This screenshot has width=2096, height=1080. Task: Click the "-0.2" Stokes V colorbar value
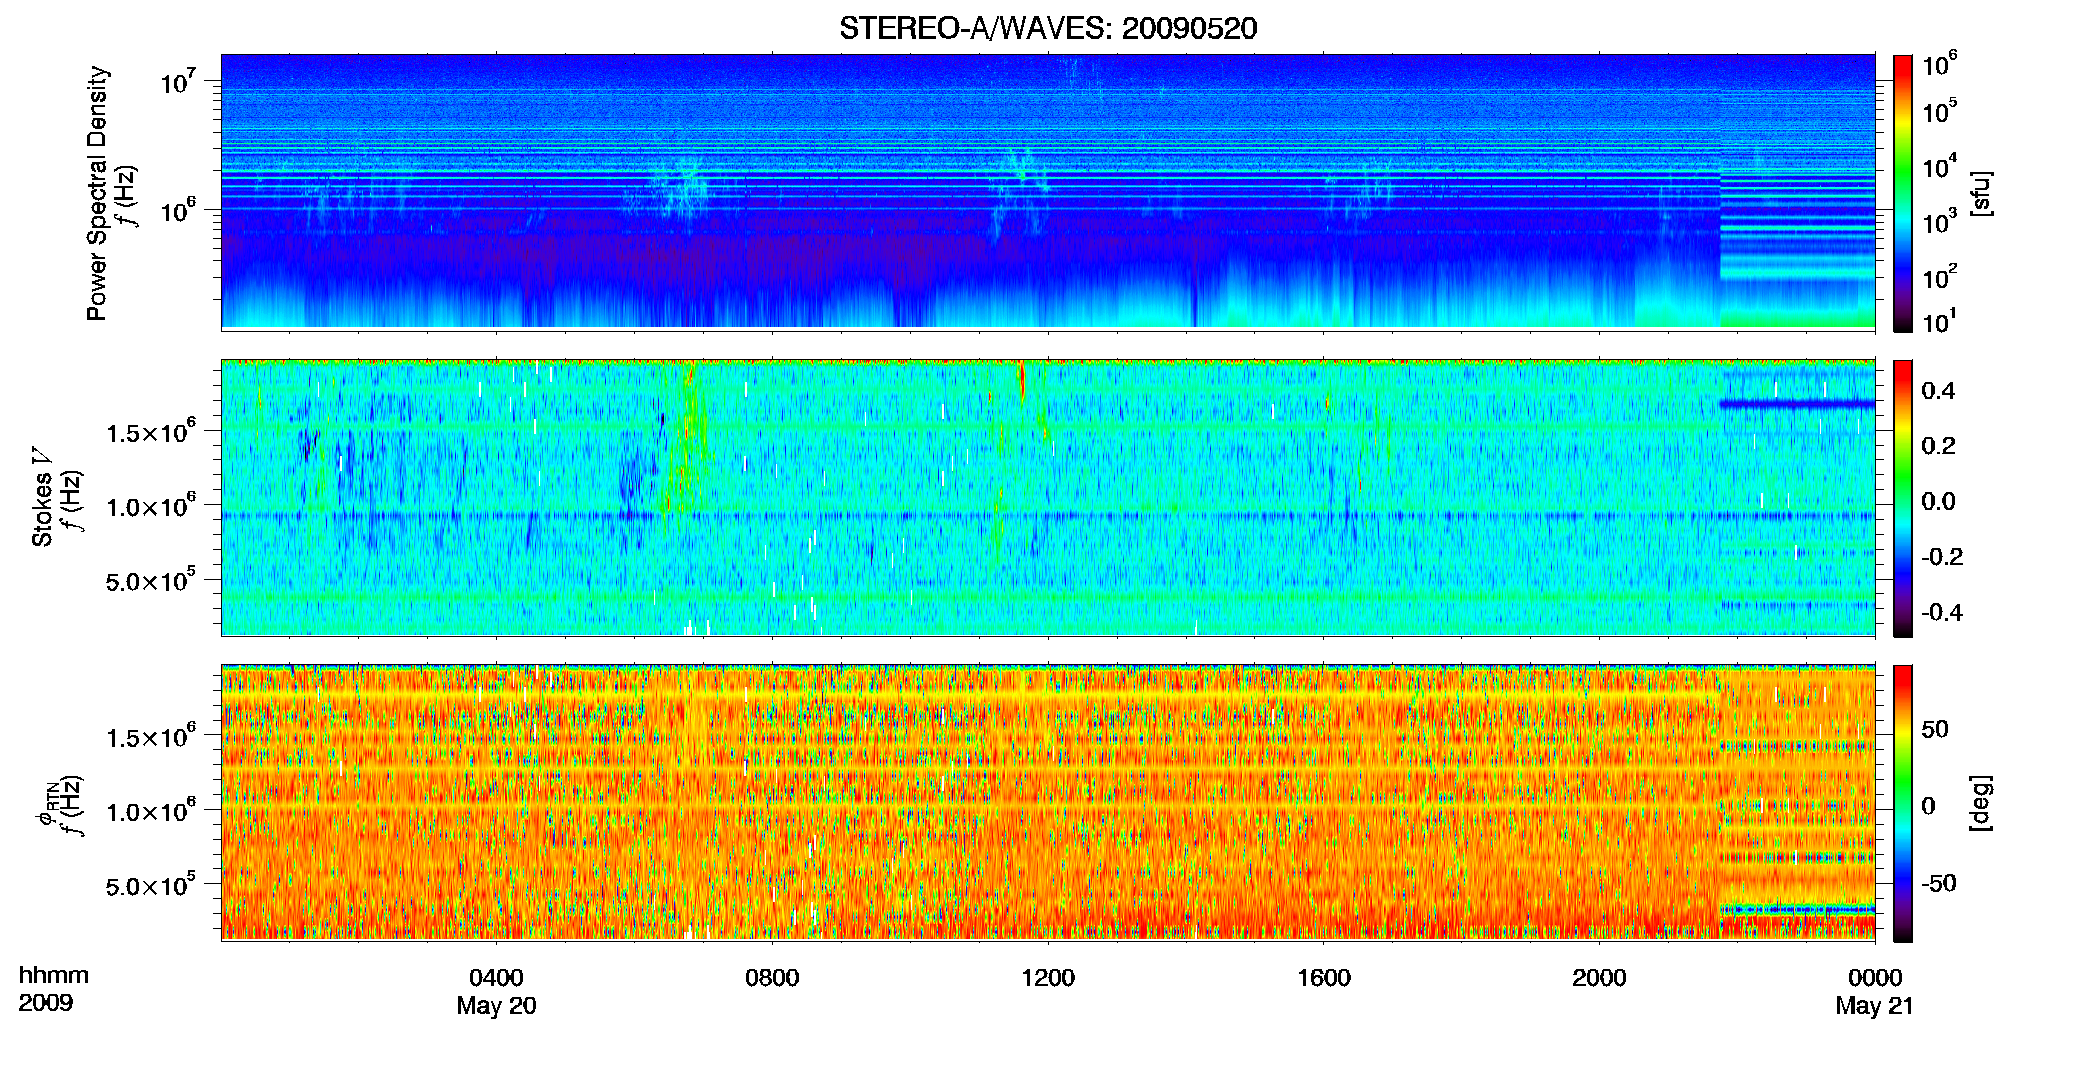[x=1942, y=557]
